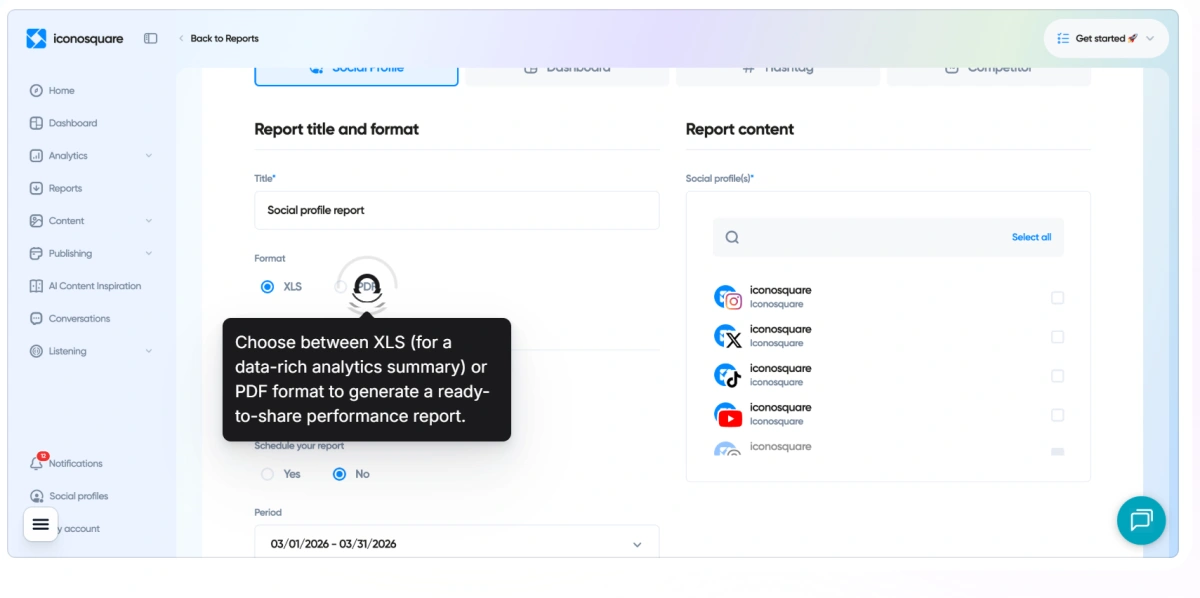Click the Social profiles person icon
The height and width of the screenshot is (598, 1200).
[x=37, y=496]
